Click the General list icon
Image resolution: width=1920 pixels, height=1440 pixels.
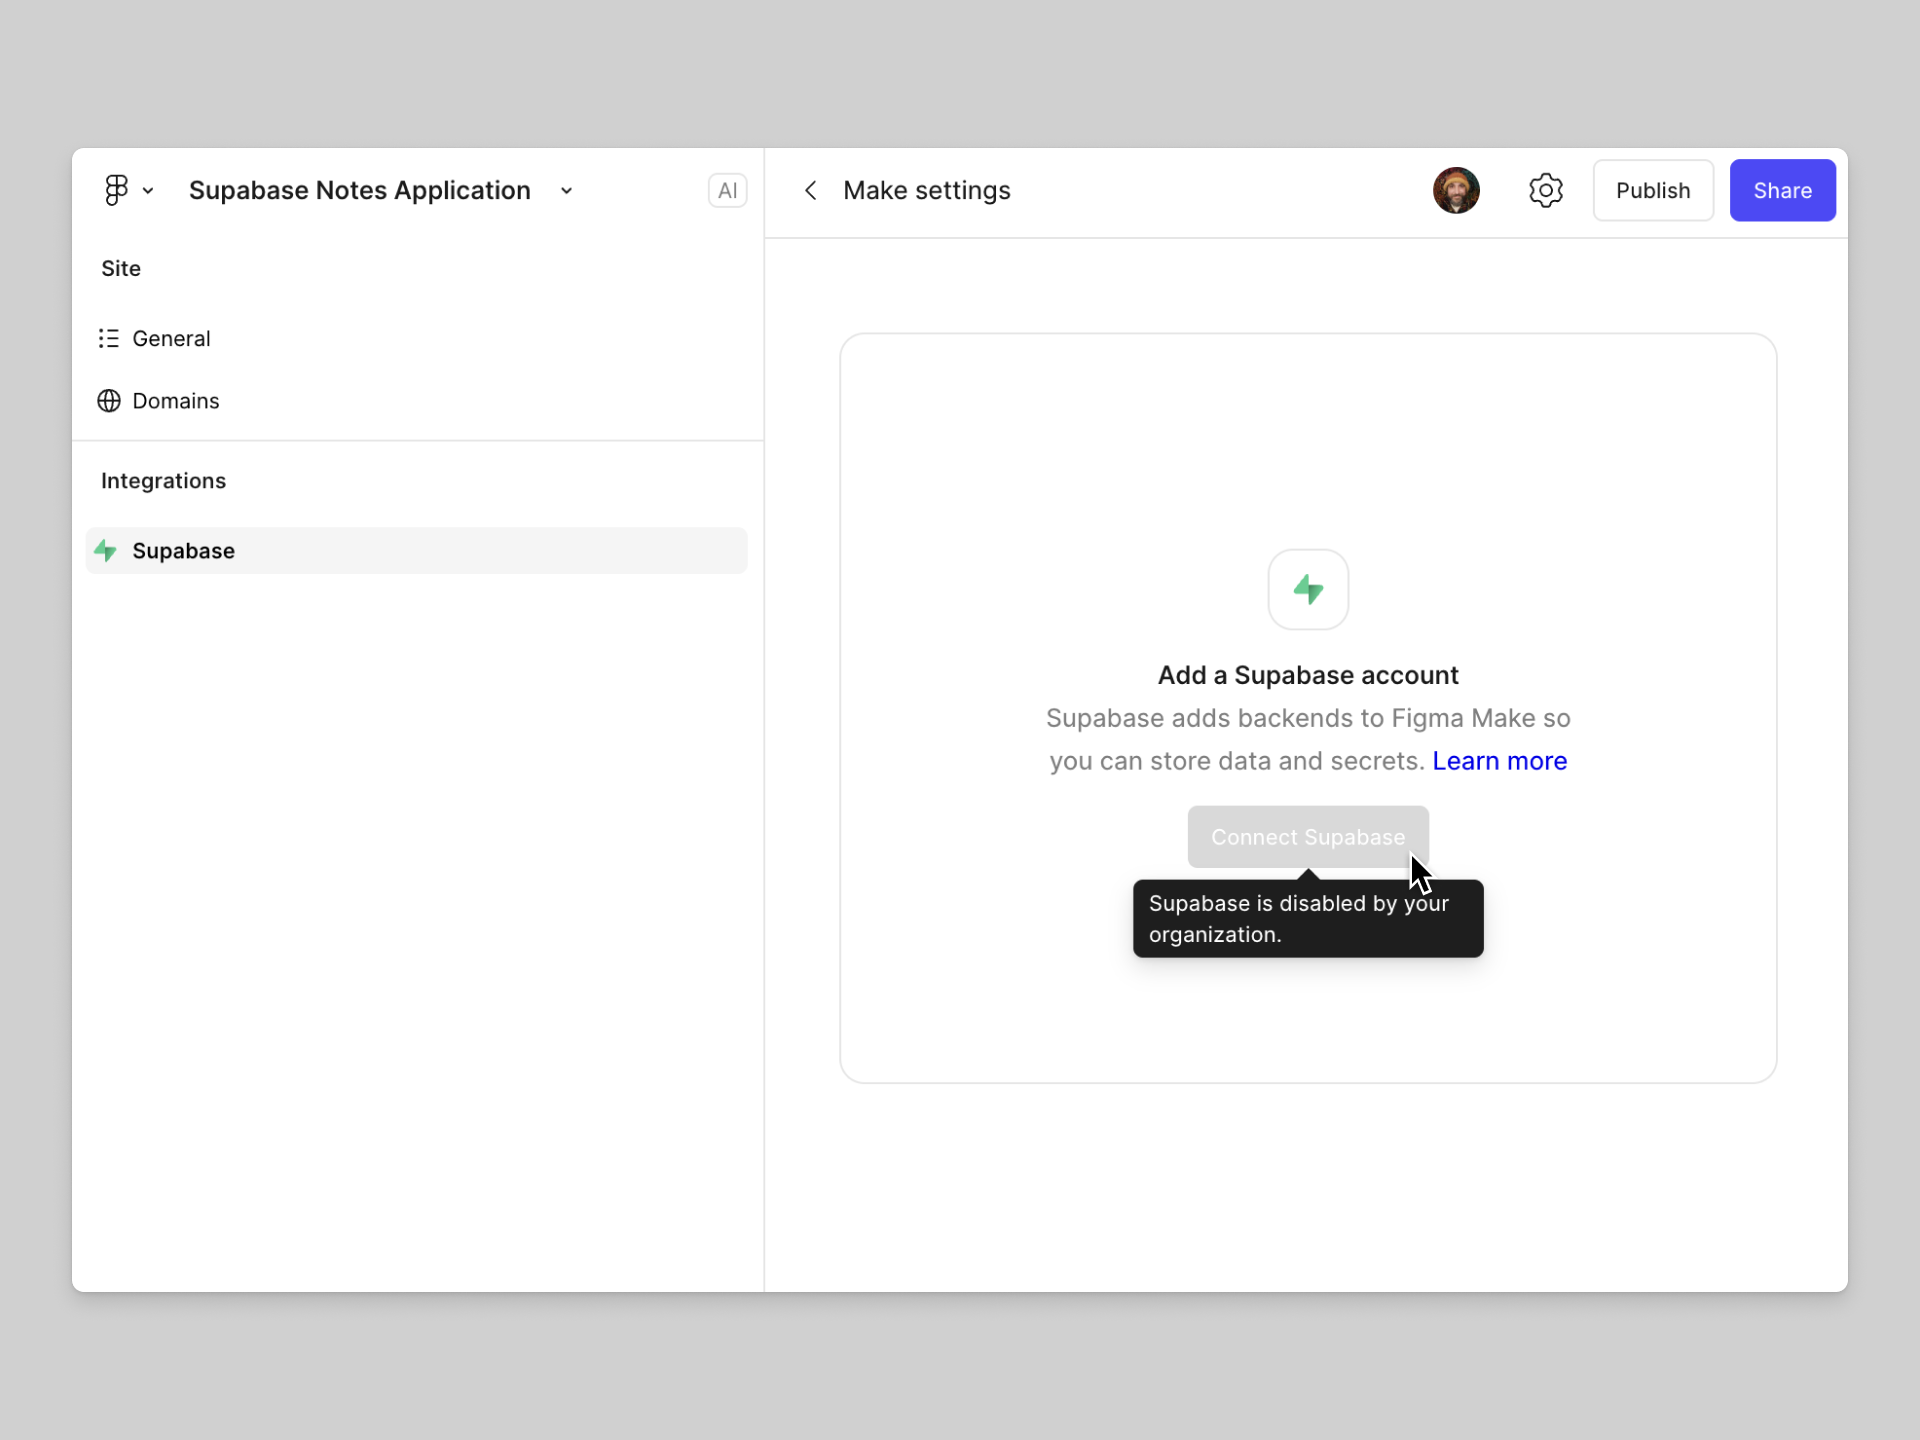tap(108, 338)
